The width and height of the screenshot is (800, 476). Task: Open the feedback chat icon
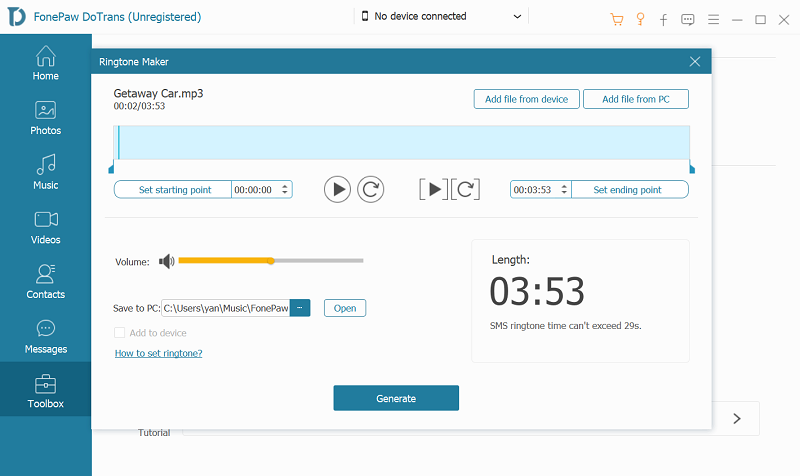click(x=688, y=19)
